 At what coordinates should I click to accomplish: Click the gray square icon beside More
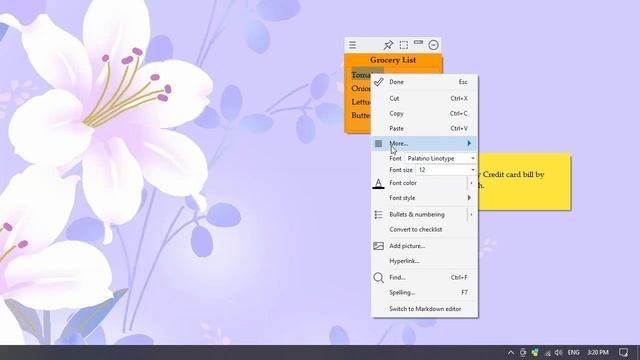pos(378,143)
